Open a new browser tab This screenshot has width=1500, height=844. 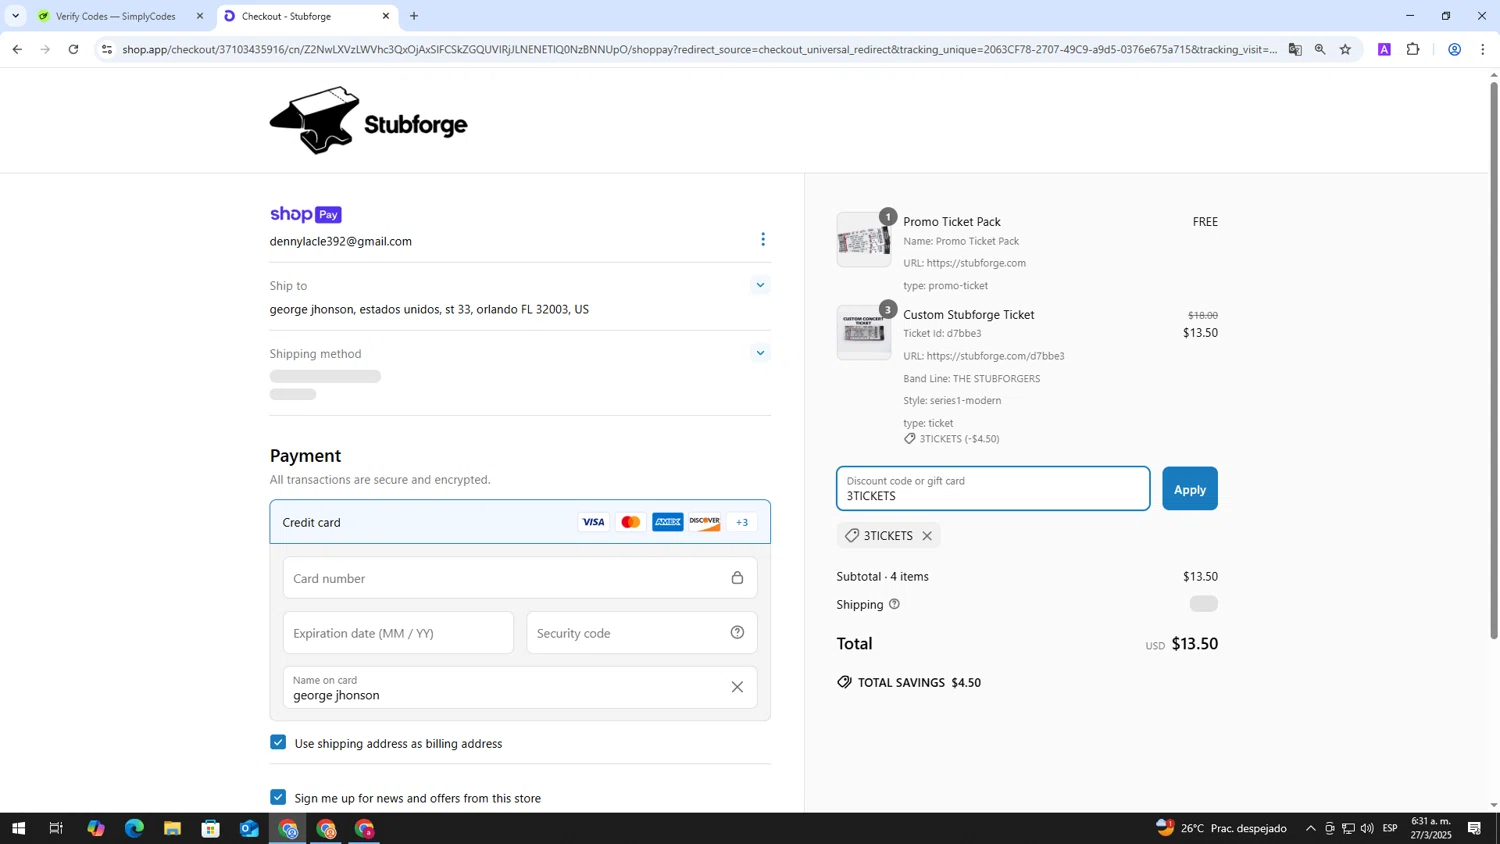tap(414, 16)
